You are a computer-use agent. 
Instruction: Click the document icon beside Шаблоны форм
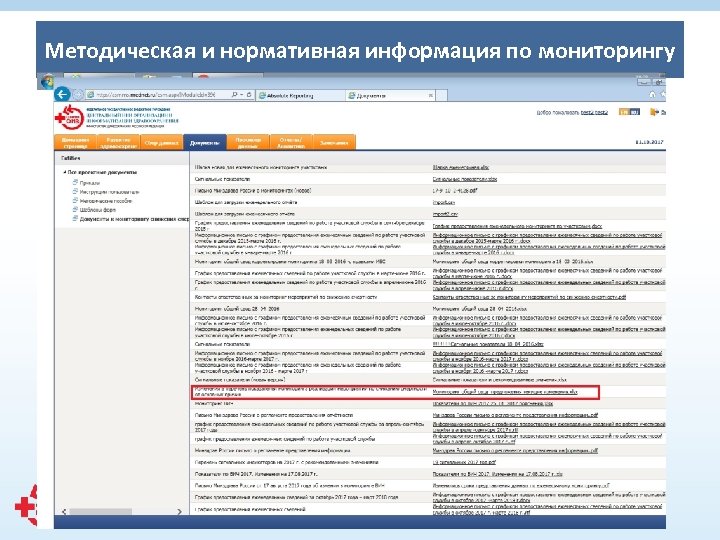(75, 209)
